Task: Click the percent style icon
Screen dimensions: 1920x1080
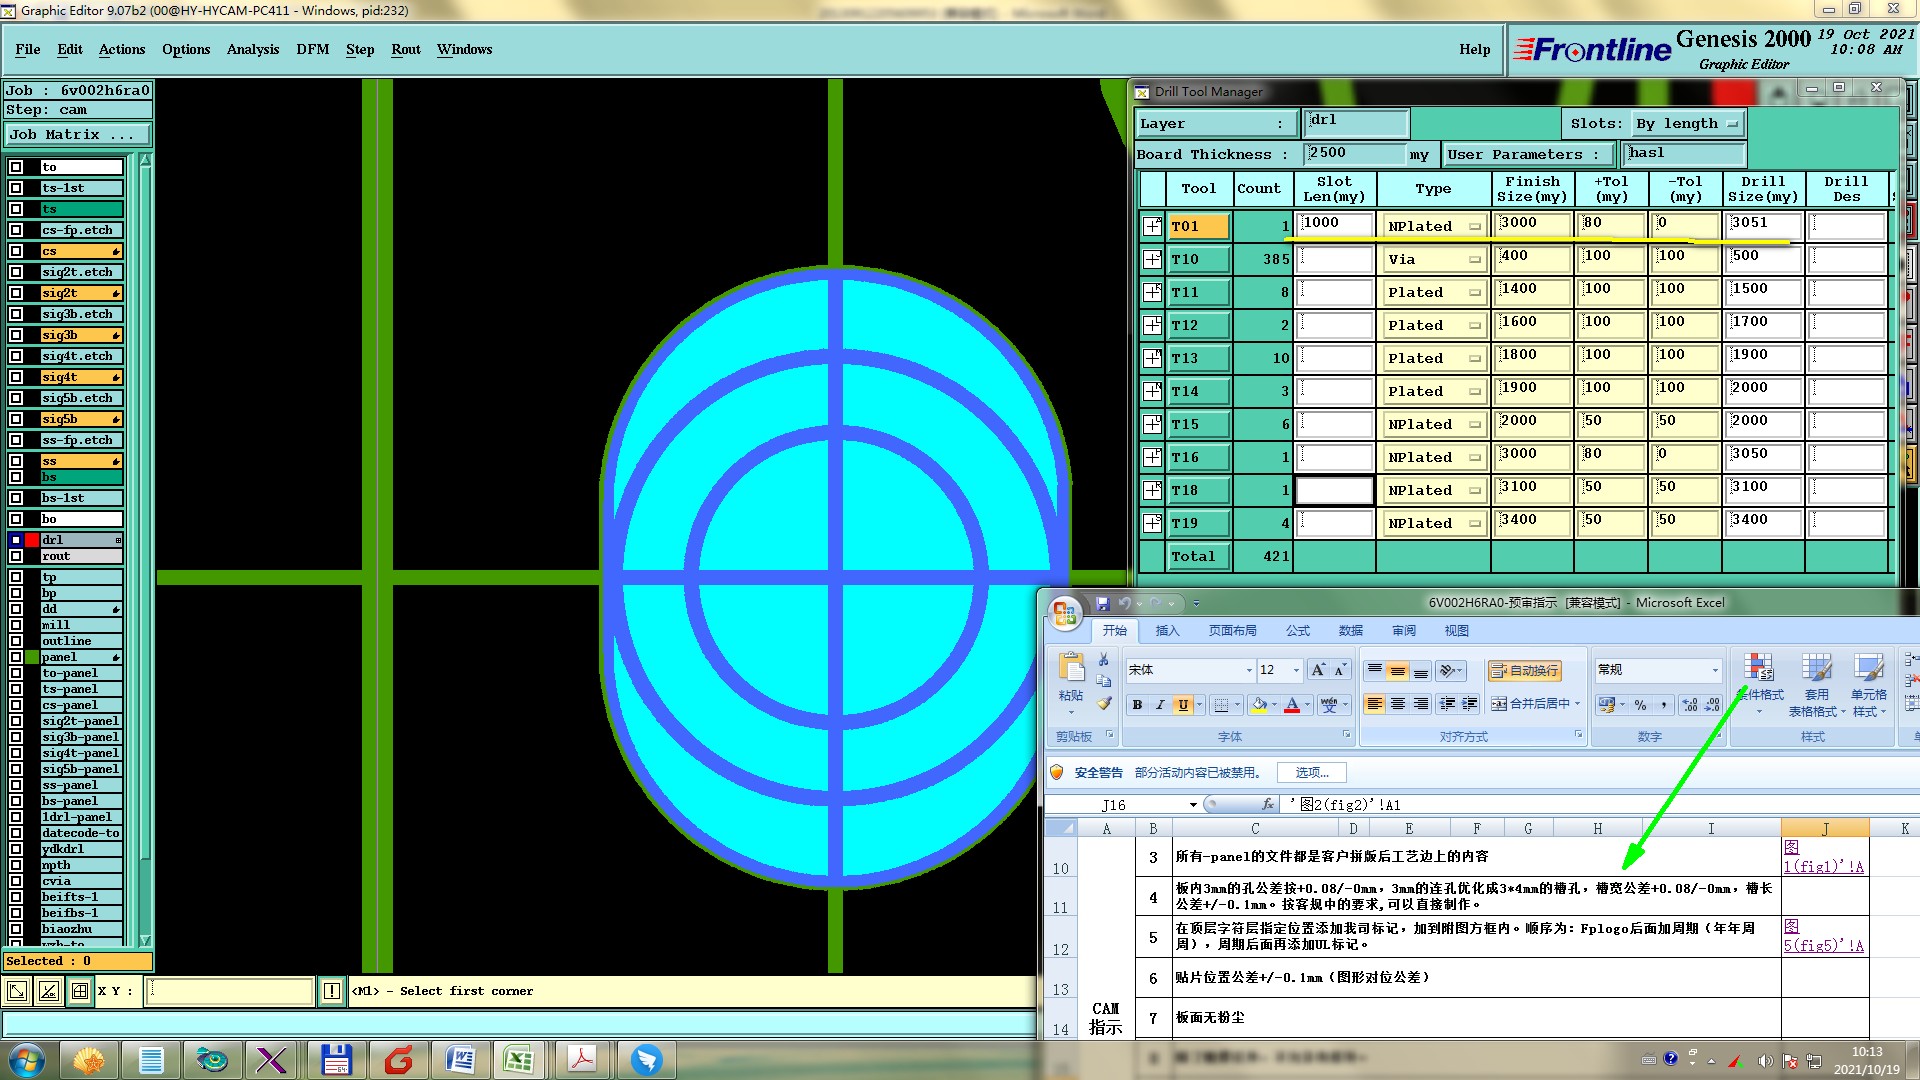Action: (x=1640, y=705)
